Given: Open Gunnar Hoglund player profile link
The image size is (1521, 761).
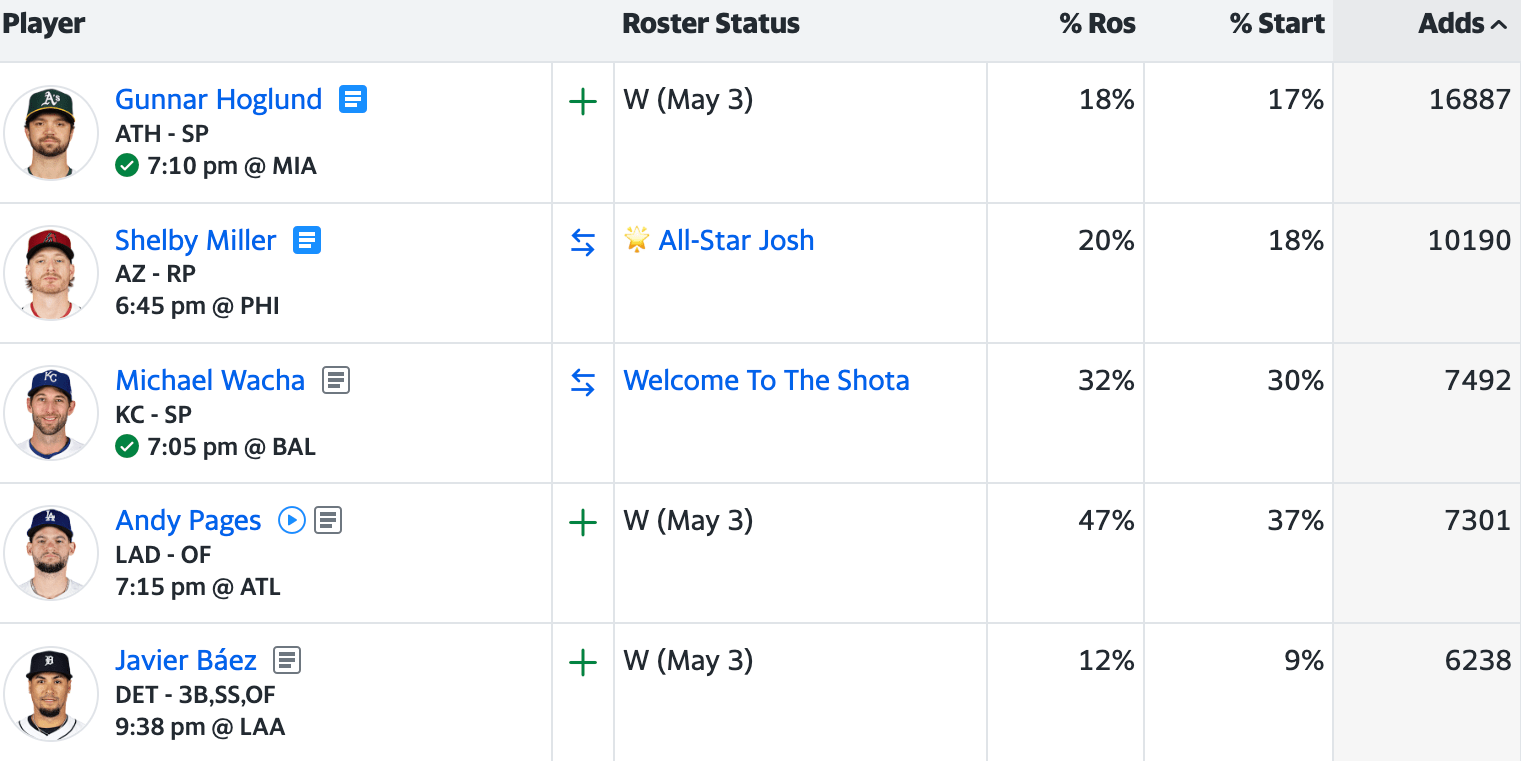Looking at the screenshot, I should click(x=218, y=99).
